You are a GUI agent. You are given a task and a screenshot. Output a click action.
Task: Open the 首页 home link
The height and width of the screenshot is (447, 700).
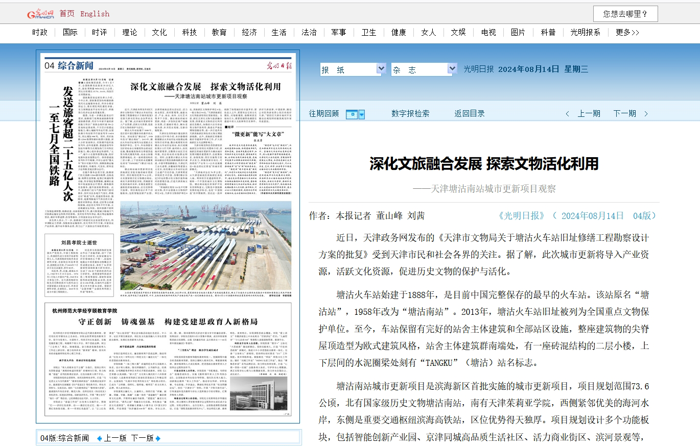point(67,14)
